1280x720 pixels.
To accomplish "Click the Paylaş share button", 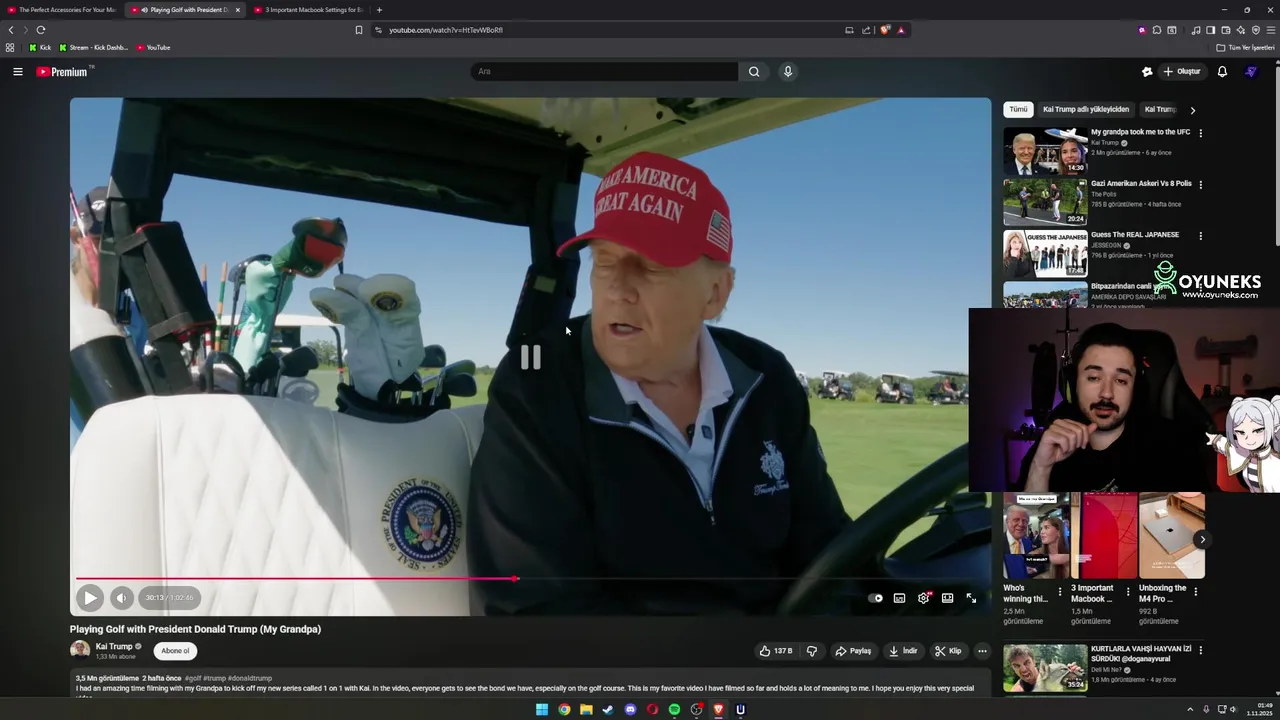I will coord(853,651).
